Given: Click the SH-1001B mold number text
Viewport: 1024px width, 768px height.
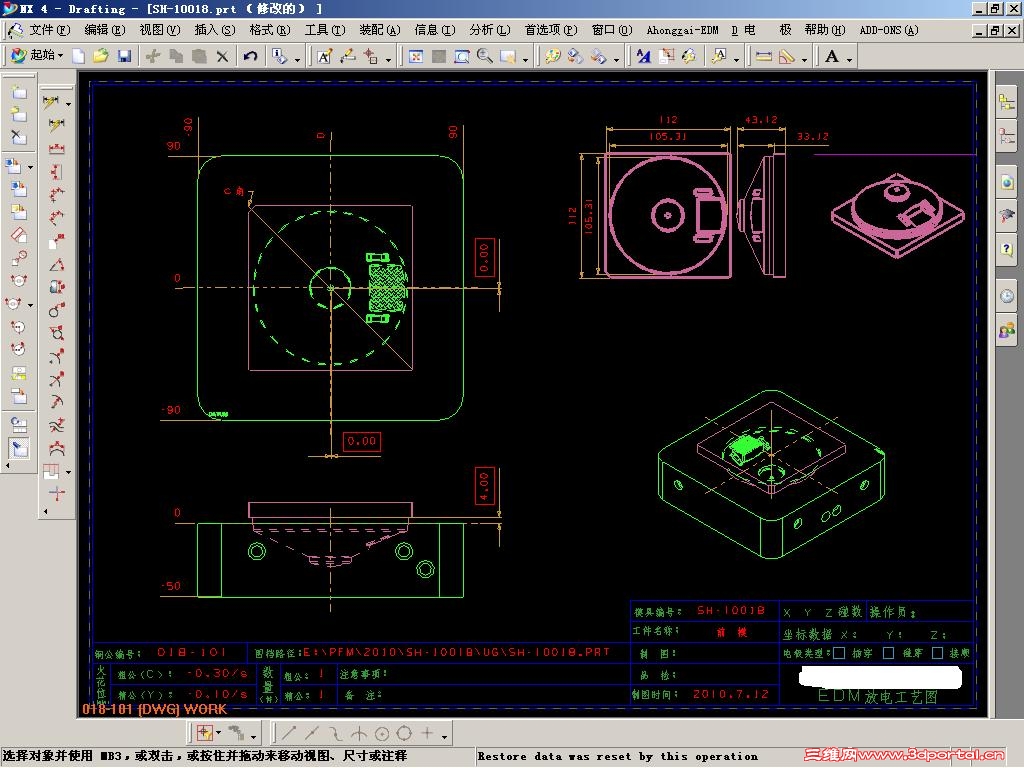Looking at the screenshot, I should click(x=731, y=611).
